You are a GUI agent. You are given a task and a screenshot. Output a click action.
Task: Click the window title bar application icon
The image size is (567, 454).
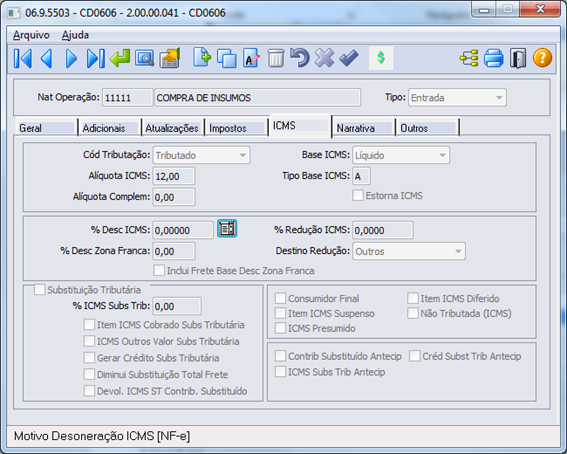pyautogui.click(x=14, y=13)
